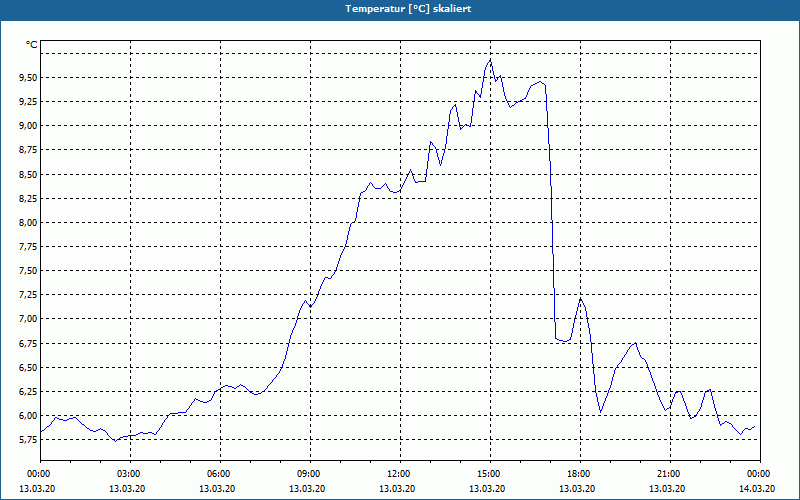Screen dimensions: 800x500
Task: Click the 13.03.20 date under 12:00
Action: click(x=398, y=489)
